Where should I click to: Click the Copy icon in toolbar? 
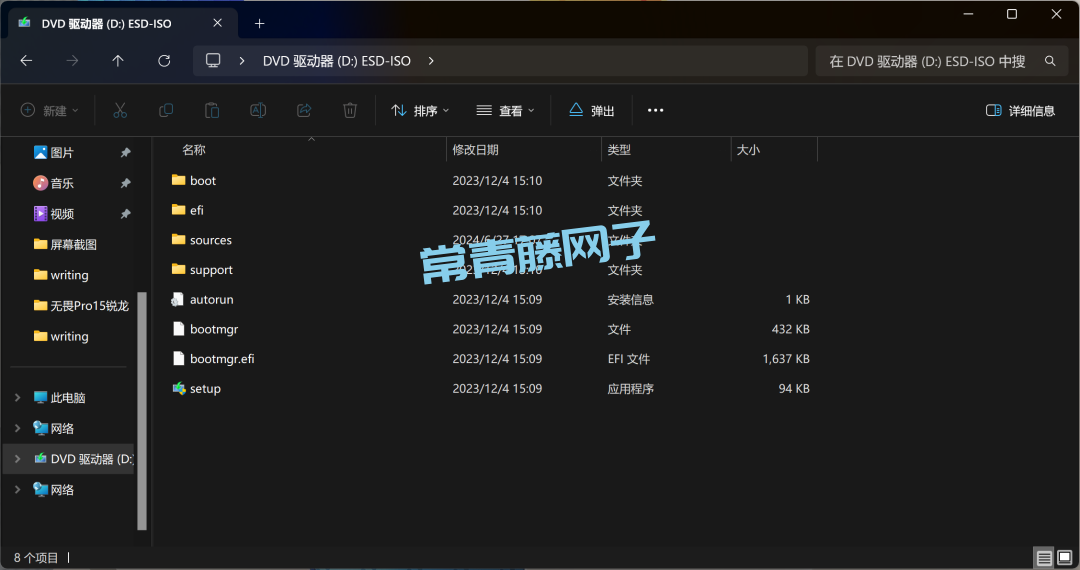166,110
